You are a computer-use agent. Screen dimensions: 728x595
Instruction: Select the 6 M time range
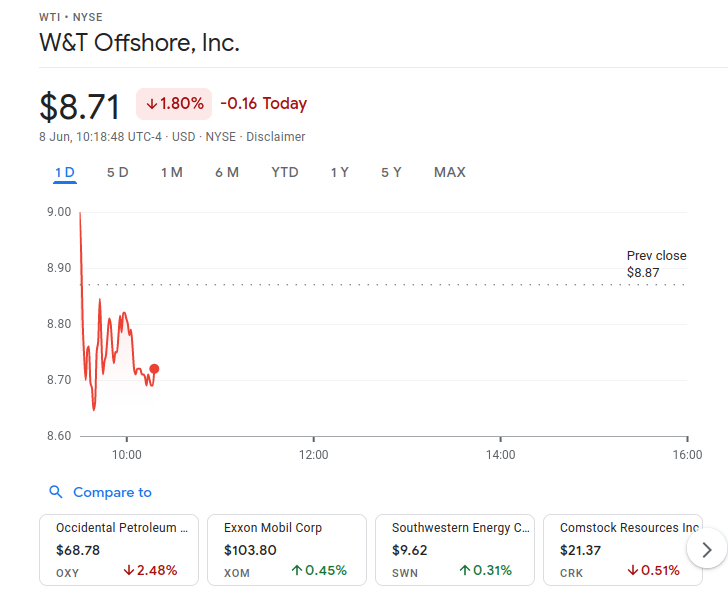click(227, 173)
